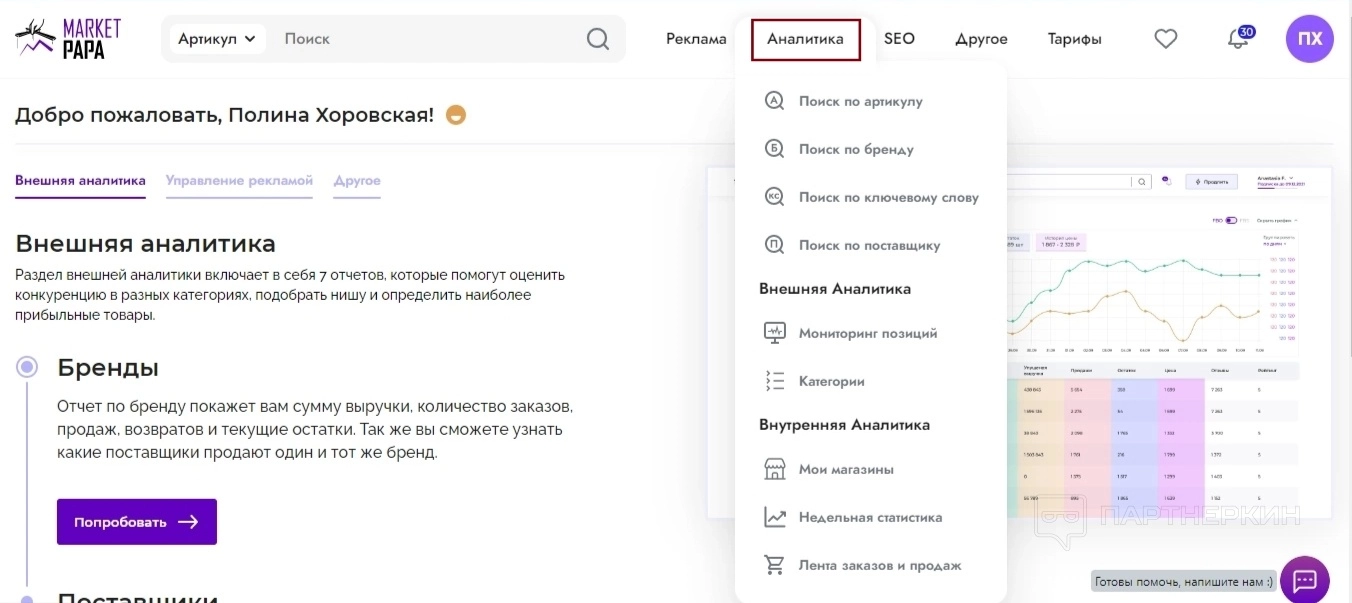
Task: Click the "Попробовать" button
Action: 137,522
